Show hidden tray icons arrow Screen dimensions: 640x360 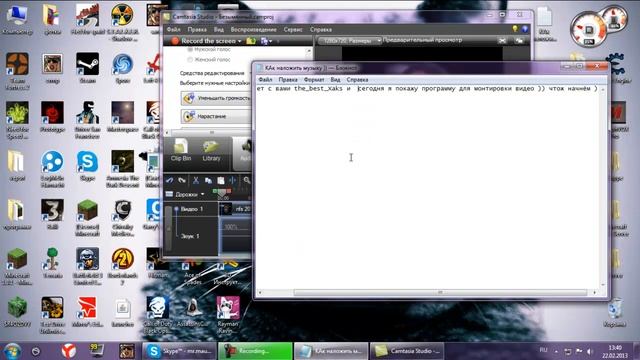(x=556, y=351)
